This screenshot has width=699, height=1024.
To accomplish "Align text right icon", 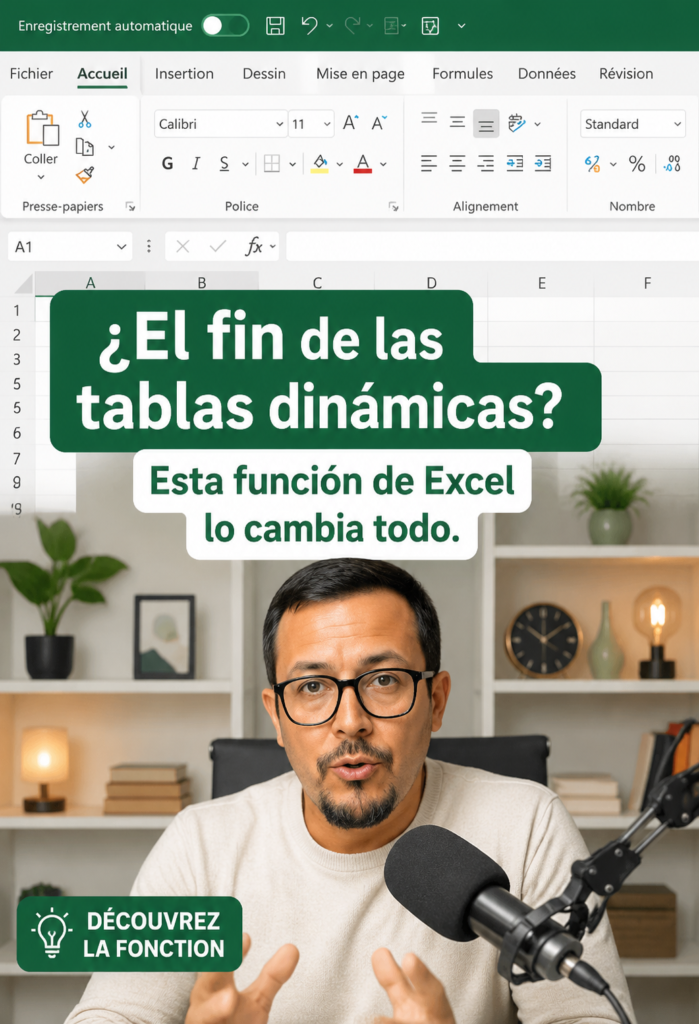I will click(485, 163).
